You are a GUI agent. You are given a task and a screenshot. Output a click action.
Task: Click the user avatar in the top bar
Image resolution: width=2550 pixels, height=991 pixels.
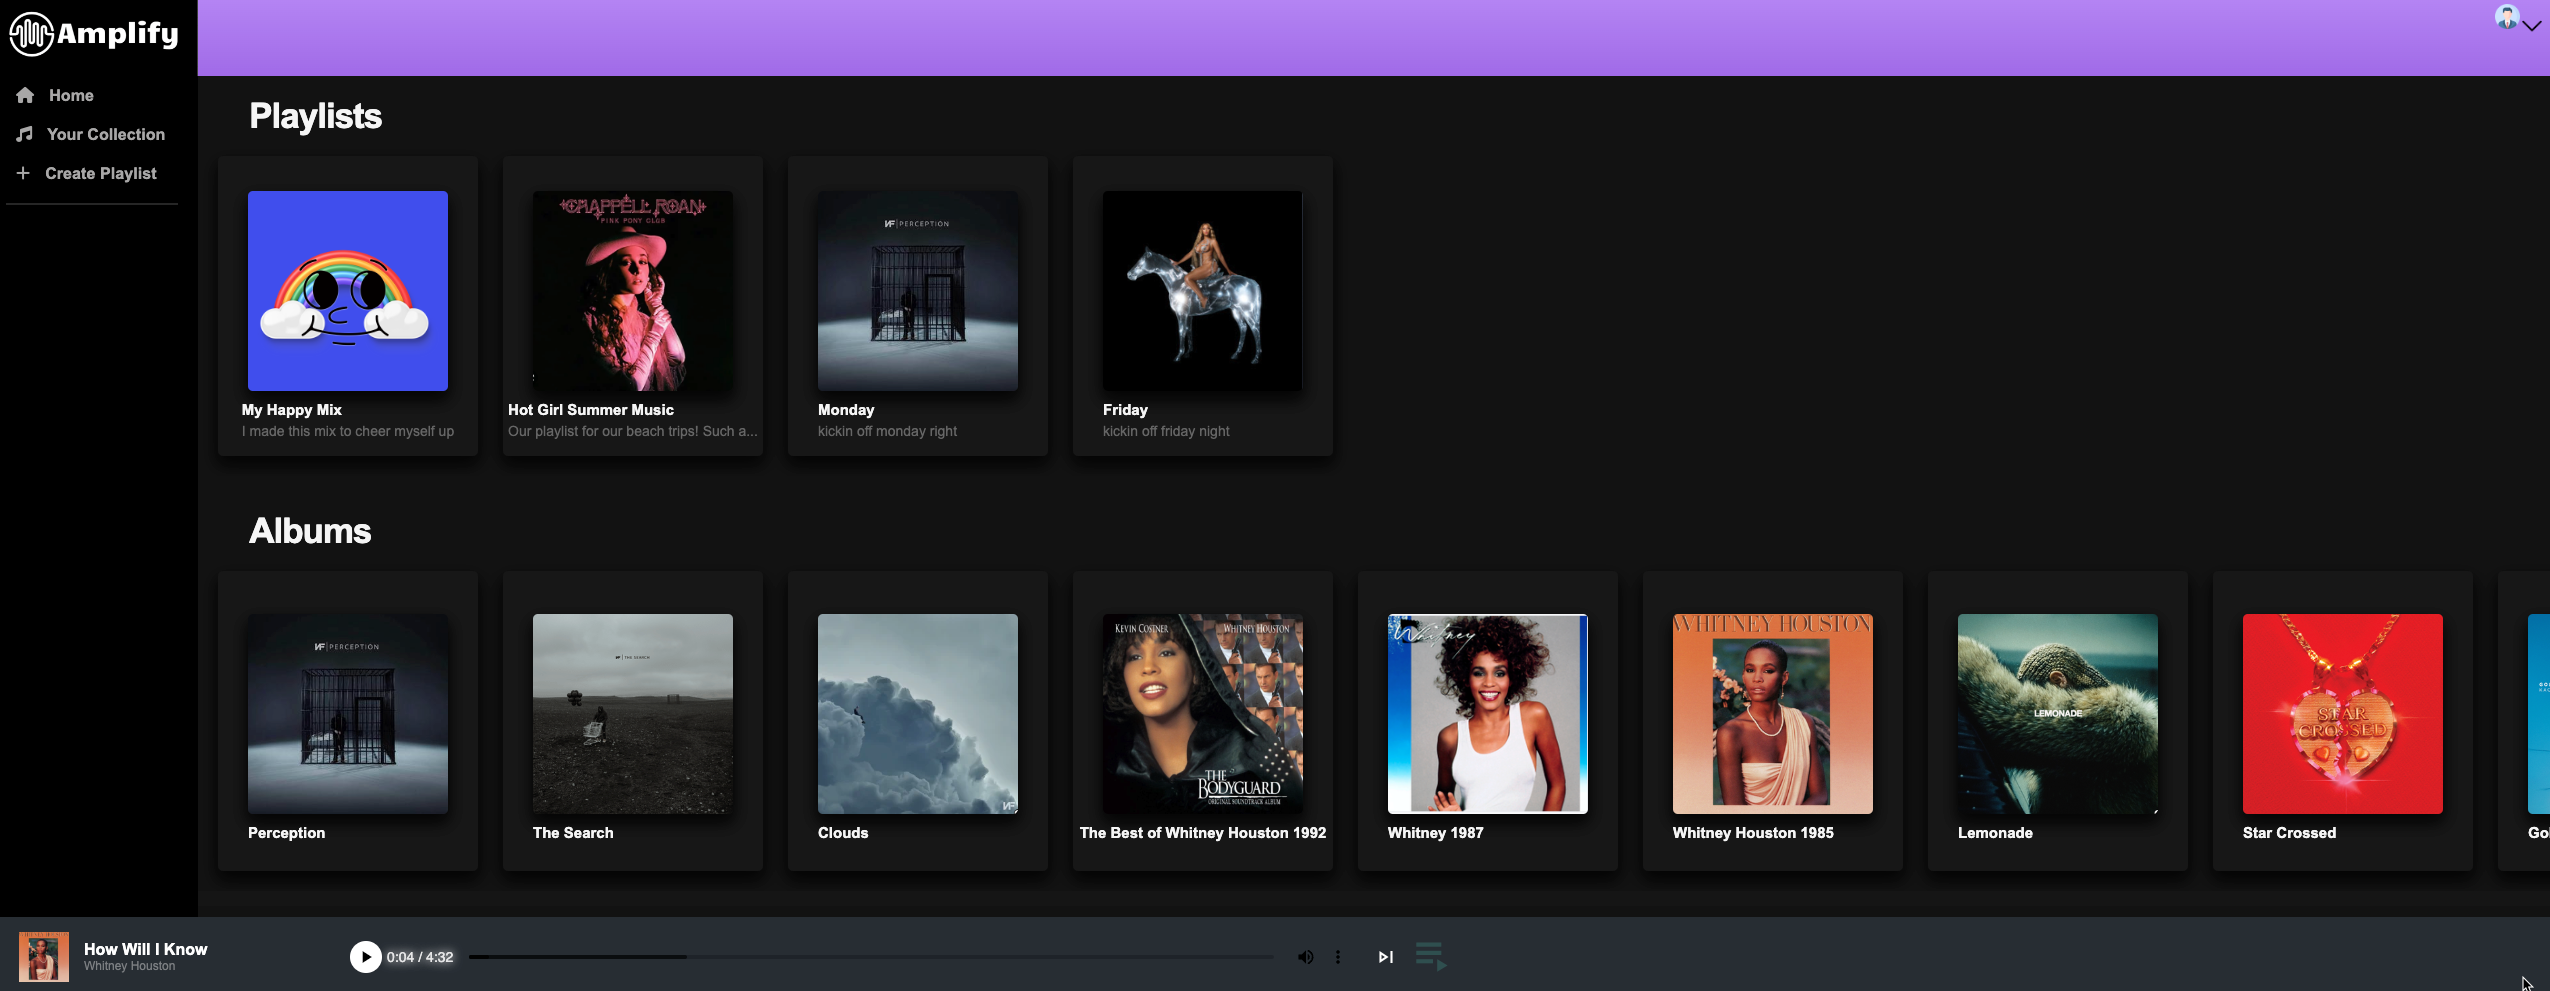point(2509,18)
